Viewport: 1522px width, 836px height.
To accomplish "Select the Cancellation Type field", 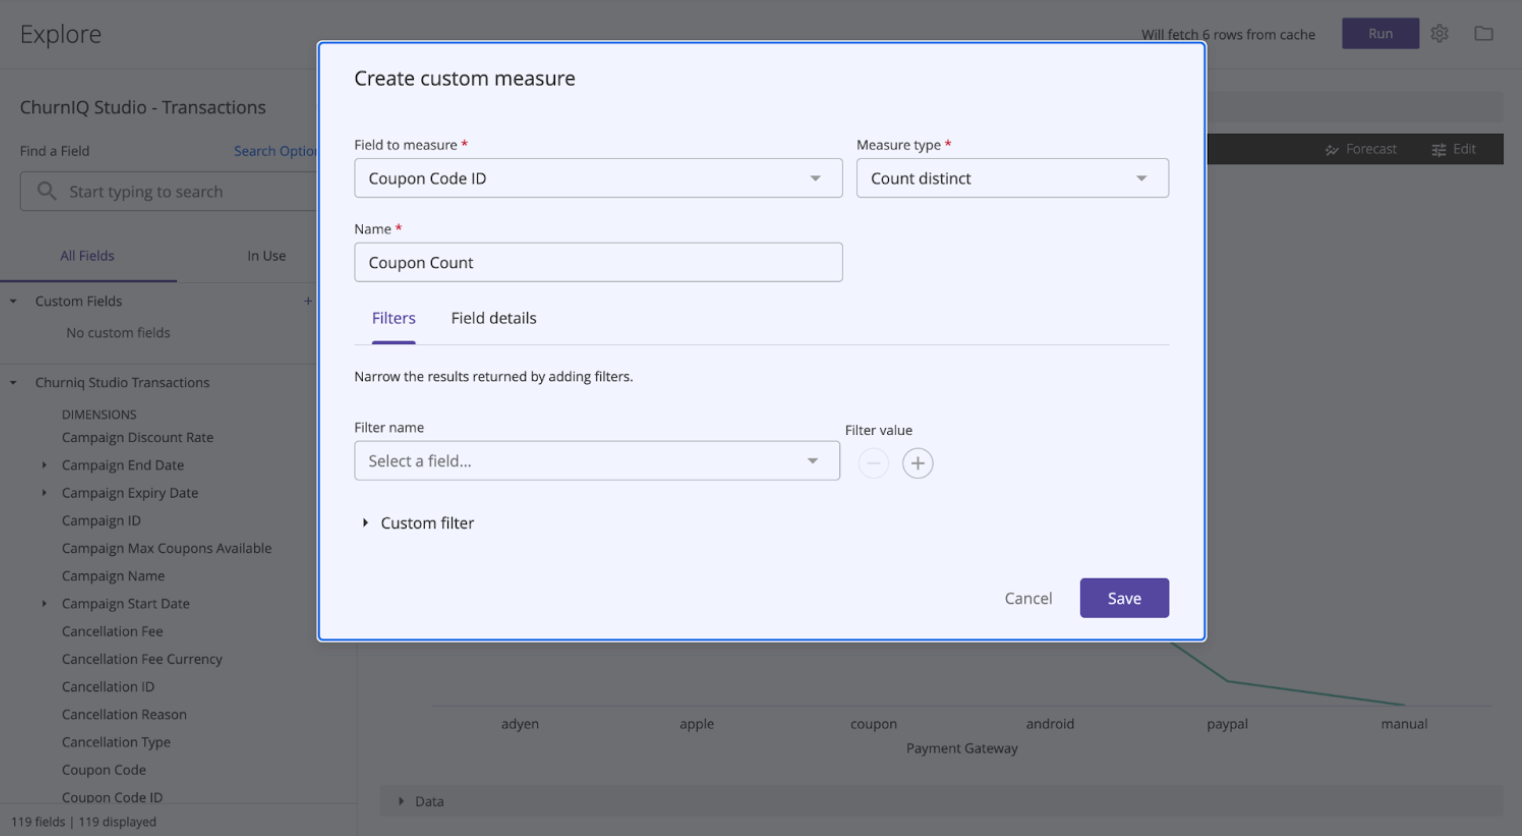I will point(116,743).
